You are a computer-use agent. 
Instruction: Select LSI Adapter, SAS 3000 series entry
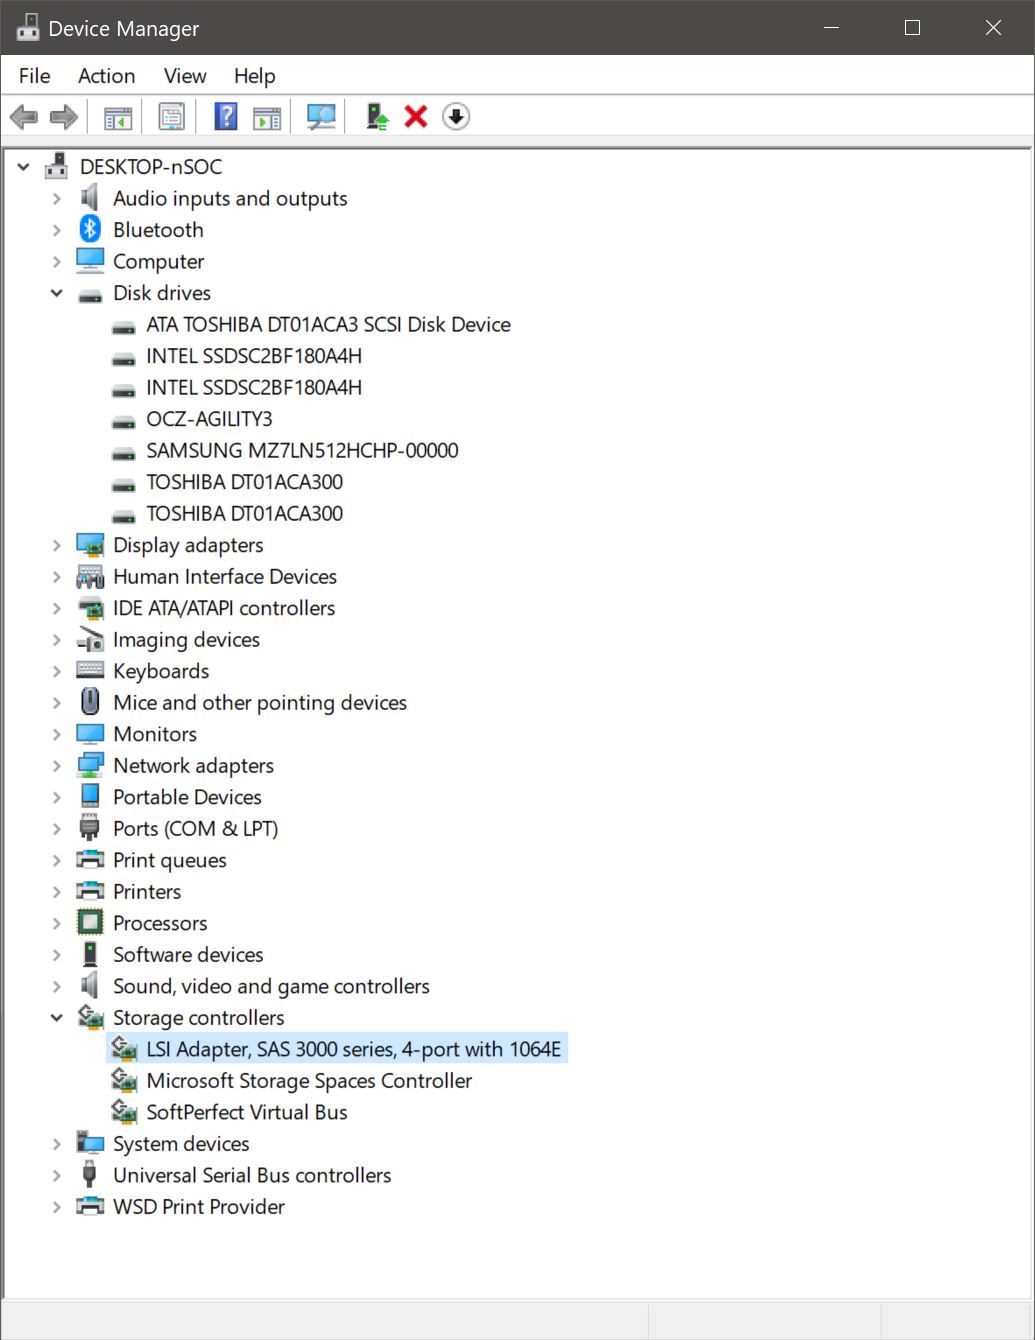coord(353,1049)
